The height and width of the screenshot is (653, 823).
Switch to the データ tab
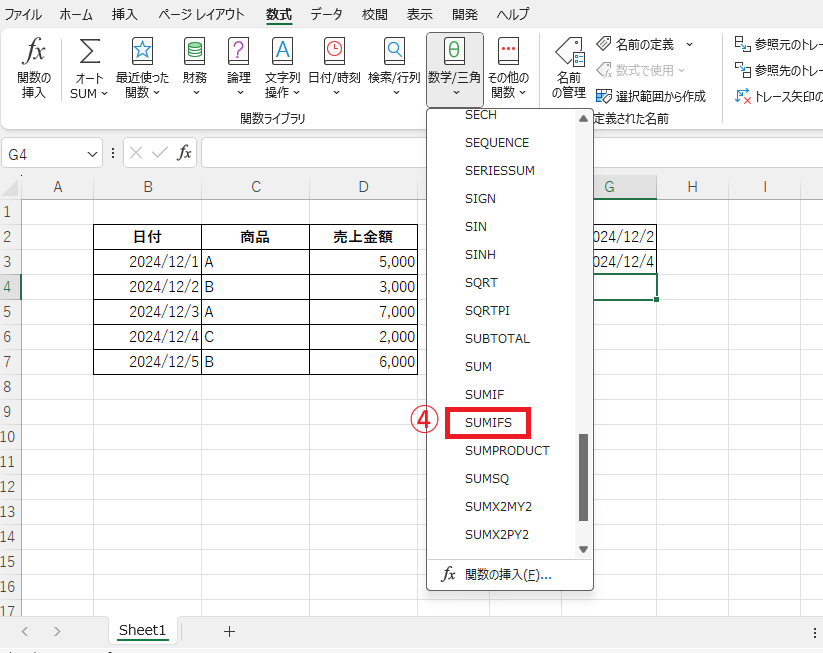326,14
